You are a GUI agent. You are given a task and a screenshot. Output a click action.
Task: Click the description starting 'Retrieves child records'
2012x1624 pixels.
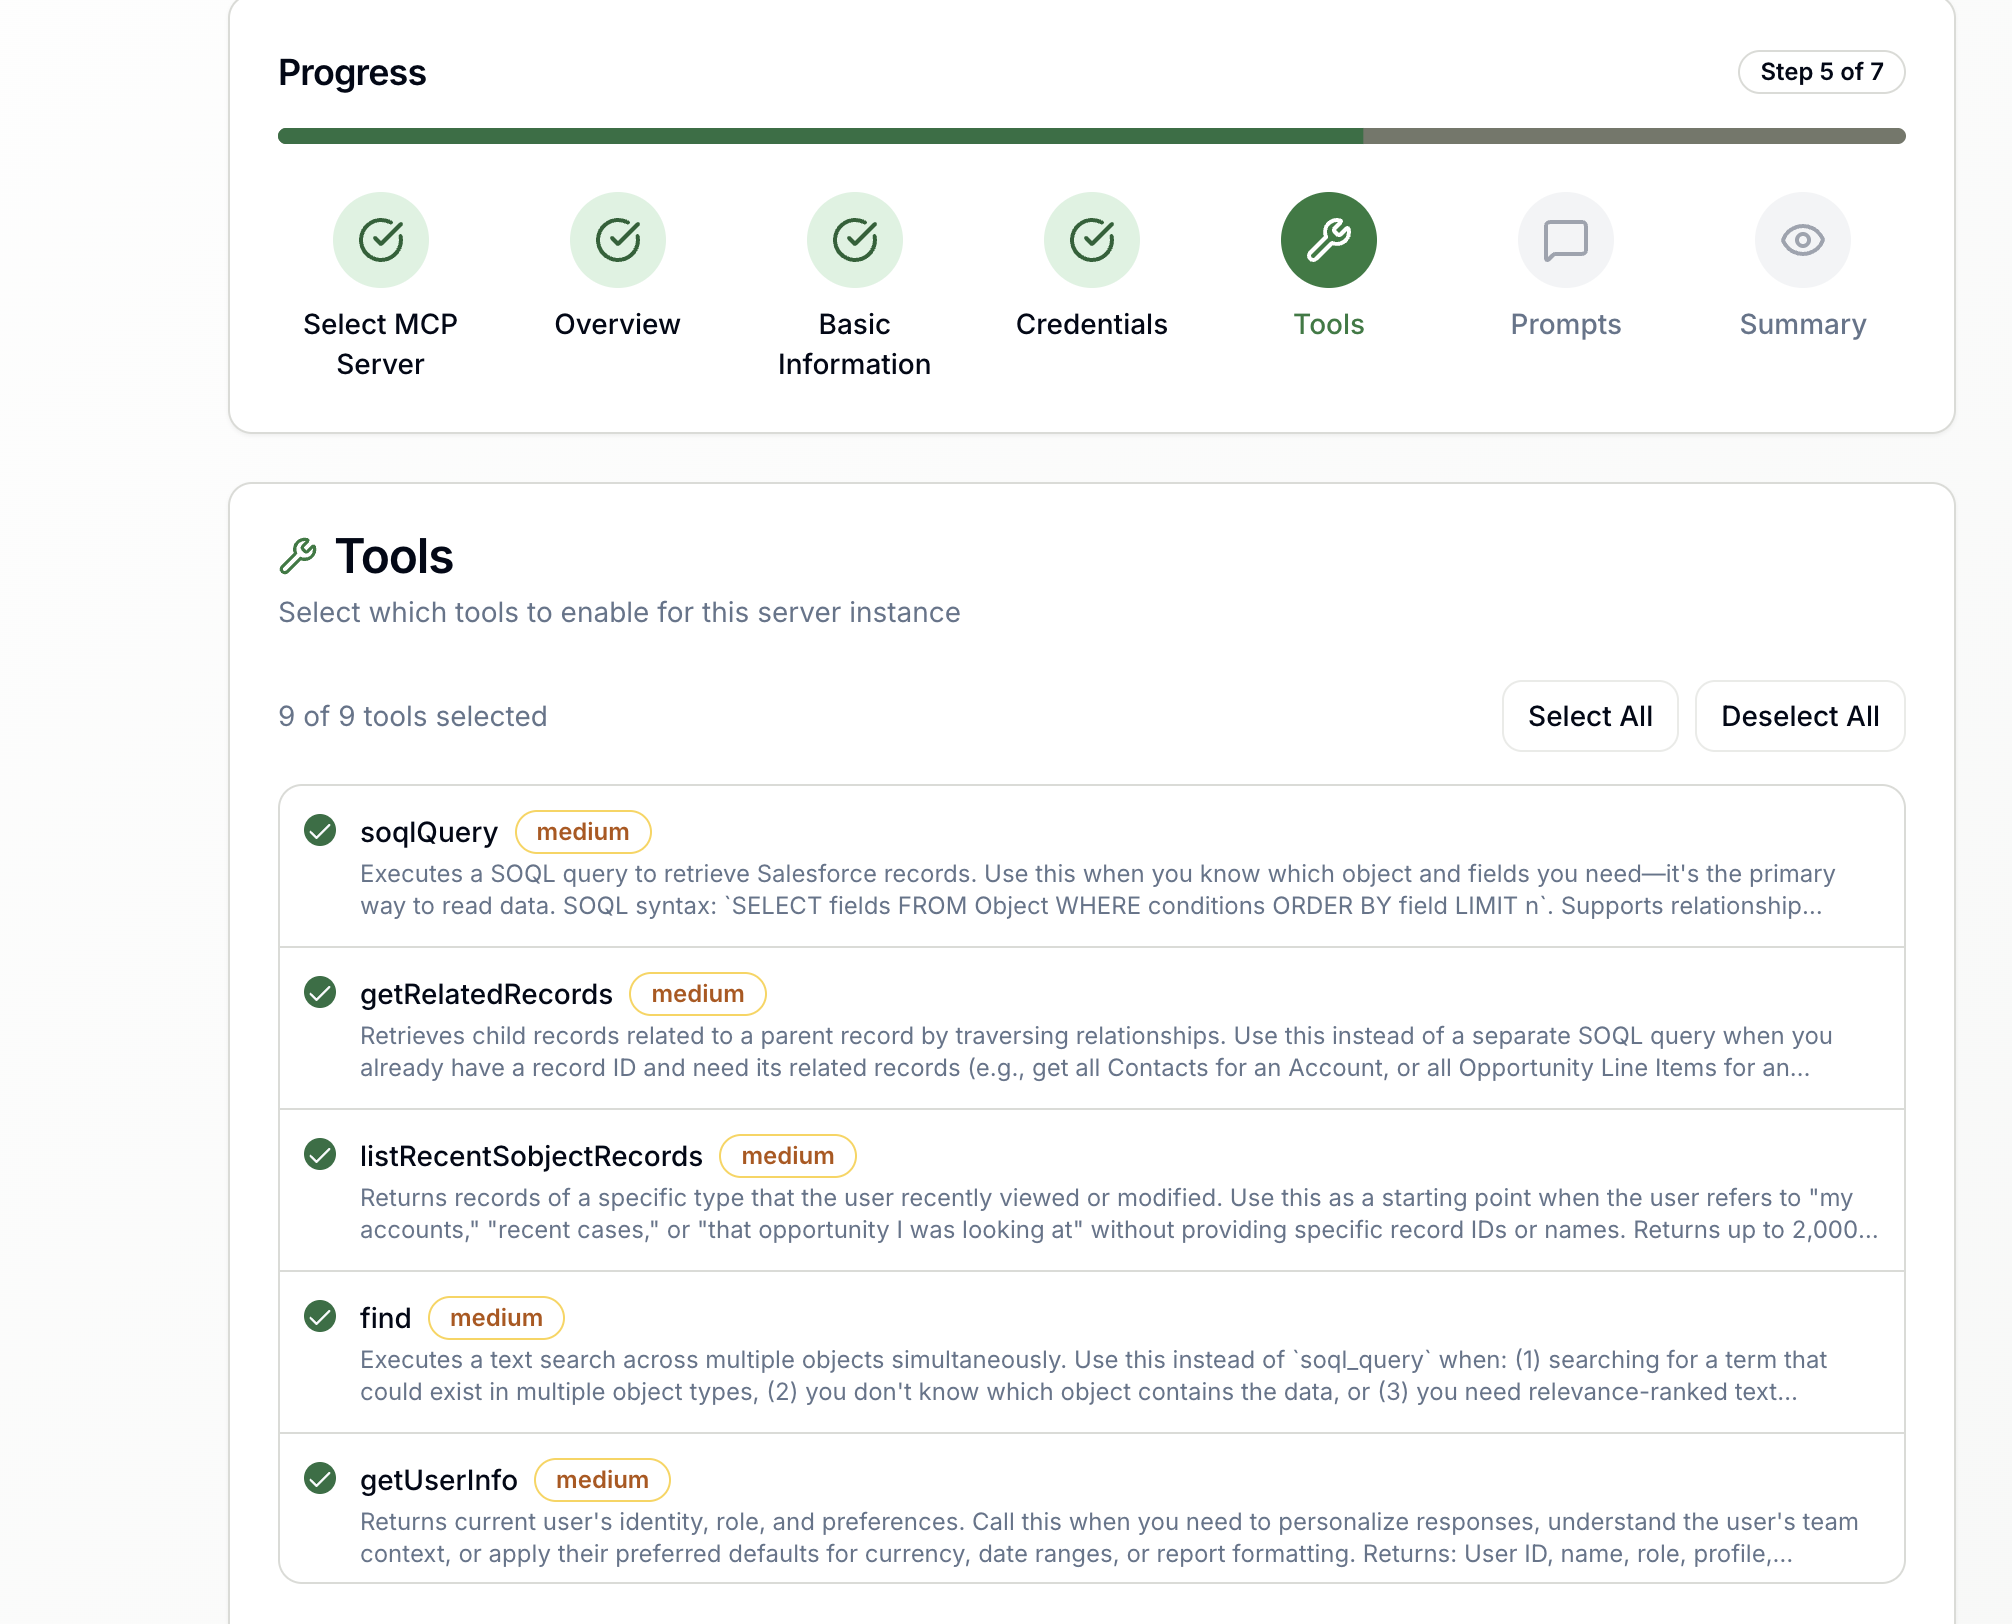point(1096,1052)
